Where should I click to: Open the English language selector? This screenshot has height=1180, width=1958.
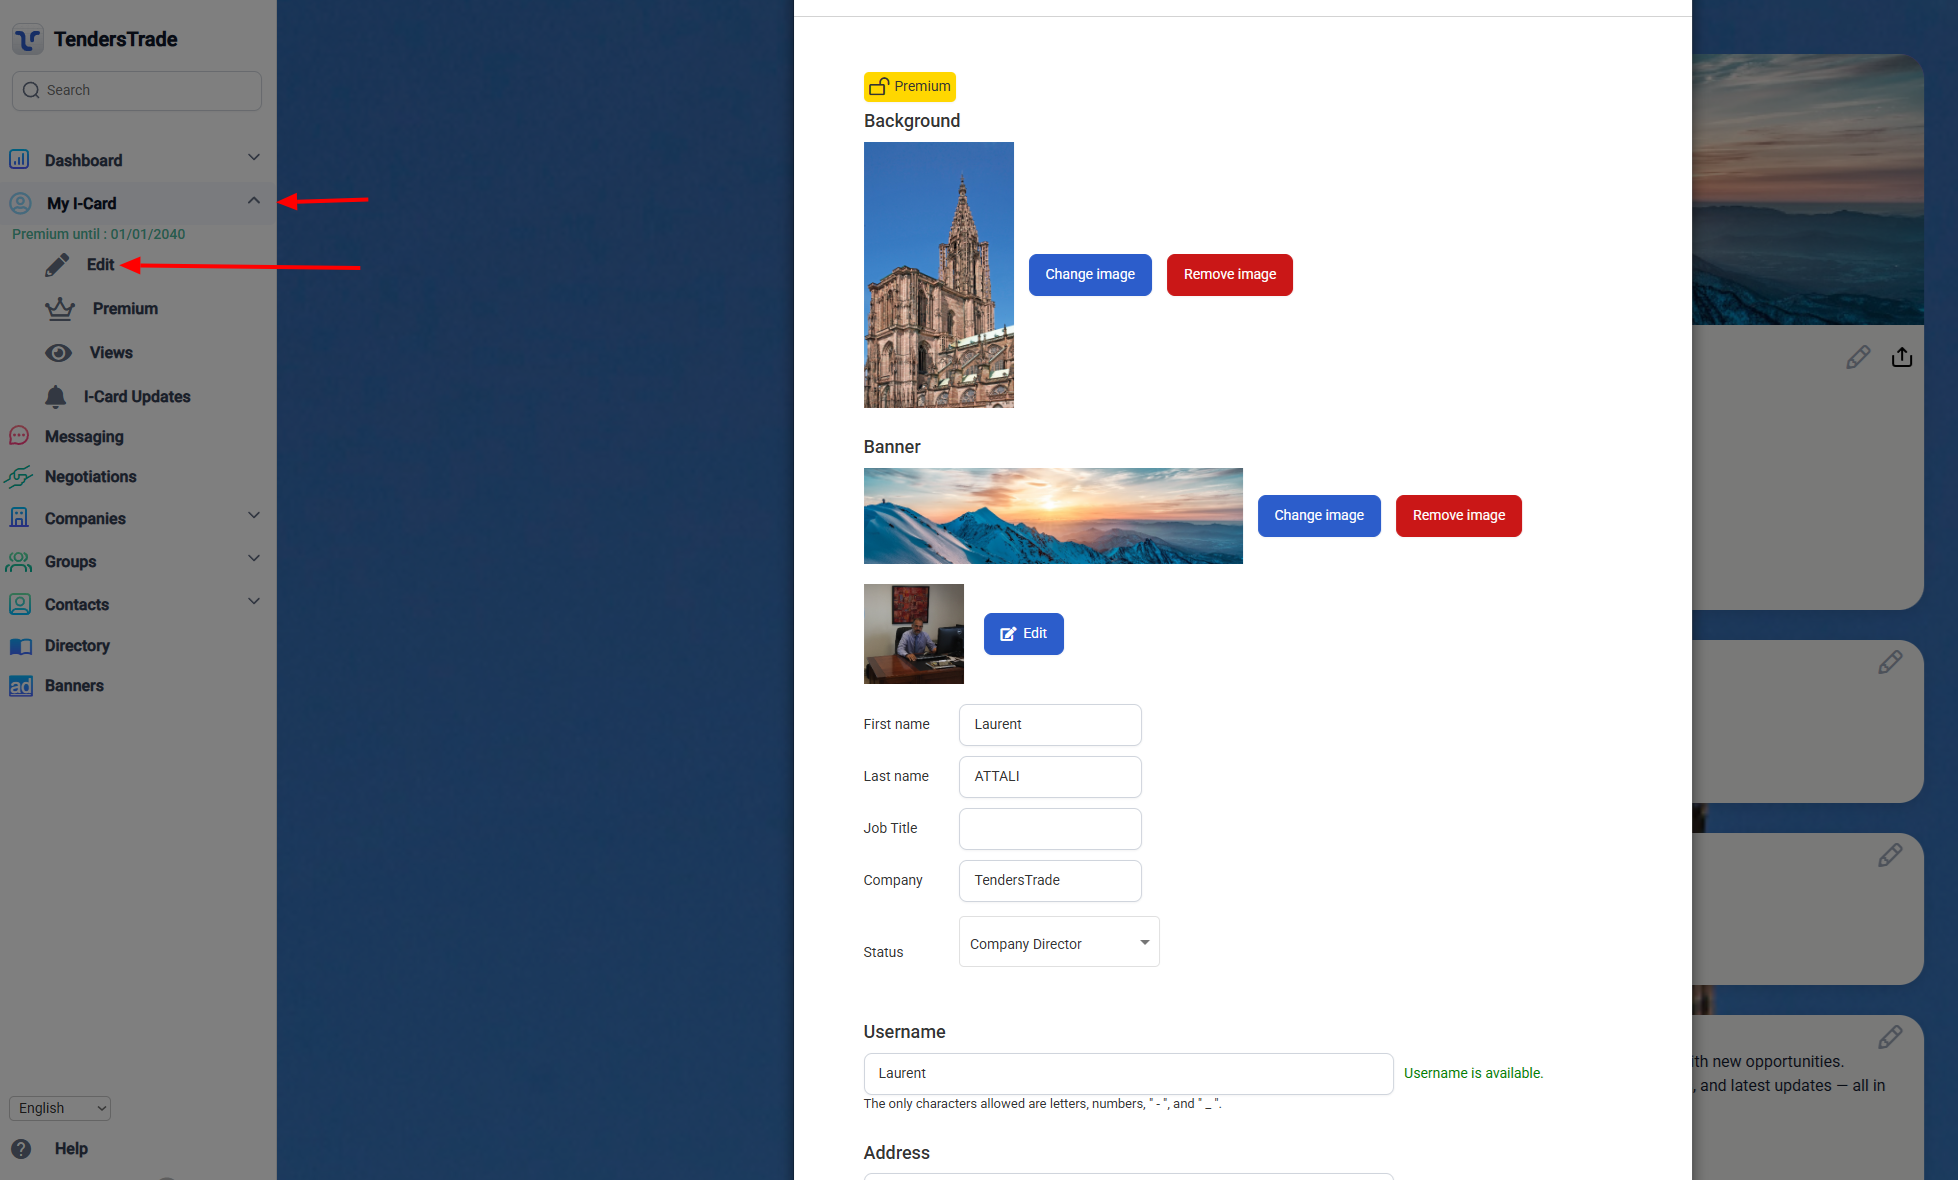point(60,1108)
